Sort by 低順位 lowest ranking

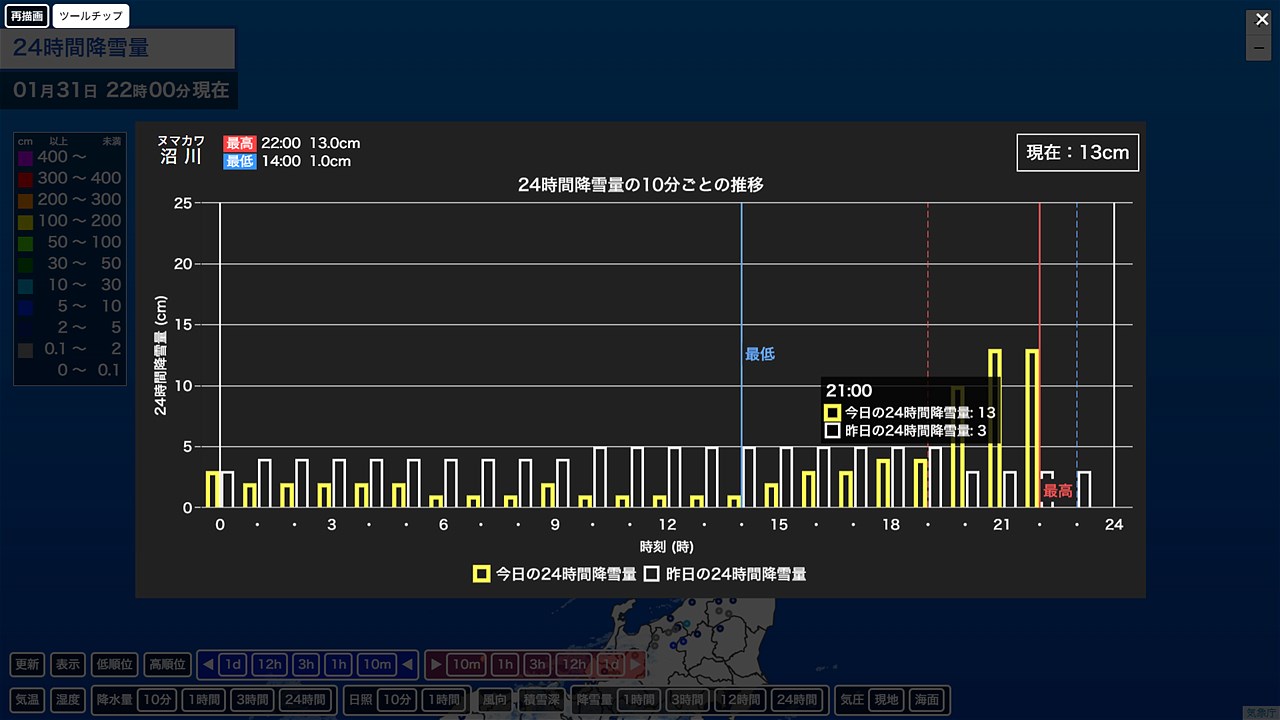(114, 664)
